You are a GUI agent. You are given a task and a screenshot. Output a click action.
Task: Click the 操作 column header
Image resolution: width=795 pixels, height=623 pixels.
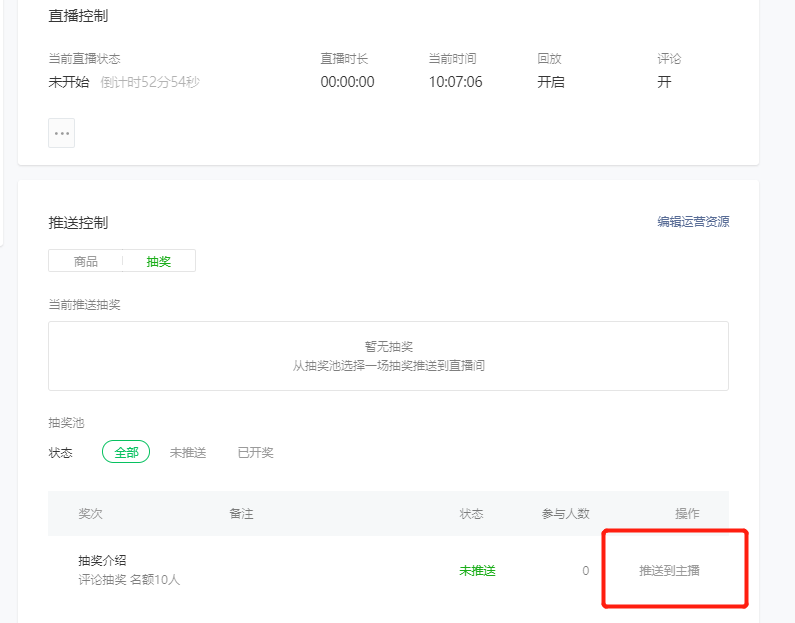687,513
